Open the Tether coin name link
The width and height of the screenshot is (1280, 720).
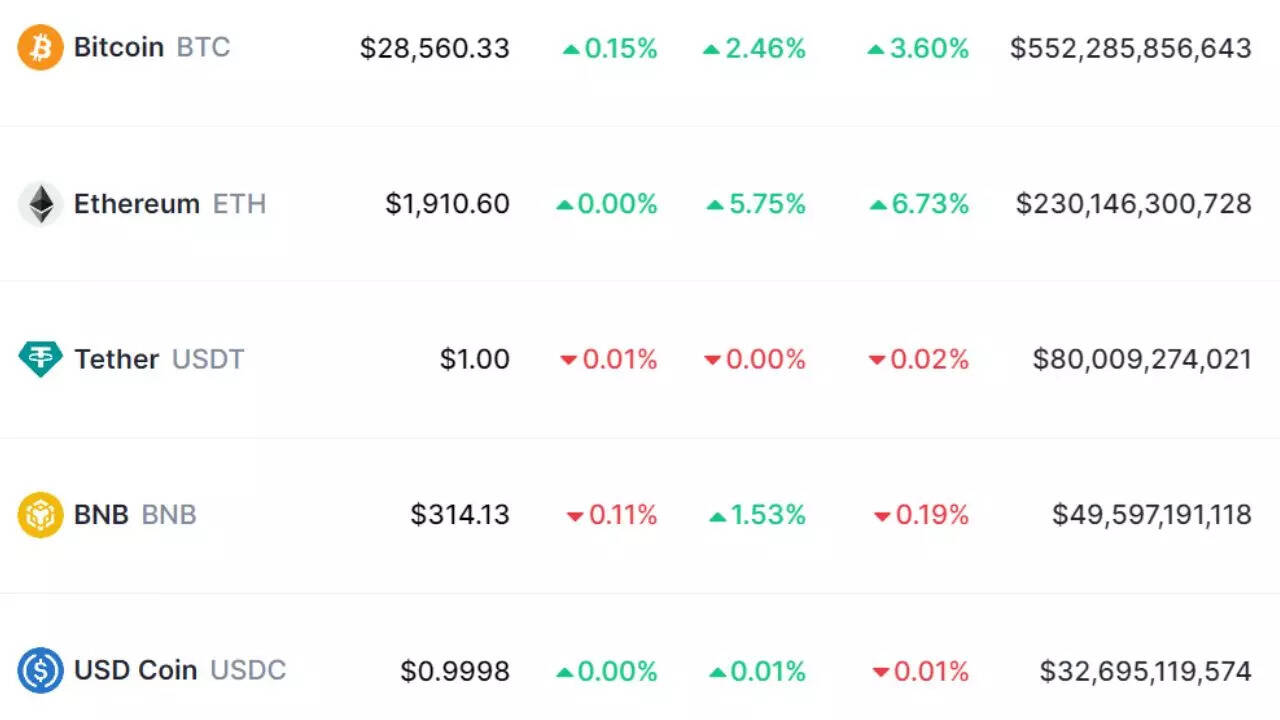[x=116, y=359]
